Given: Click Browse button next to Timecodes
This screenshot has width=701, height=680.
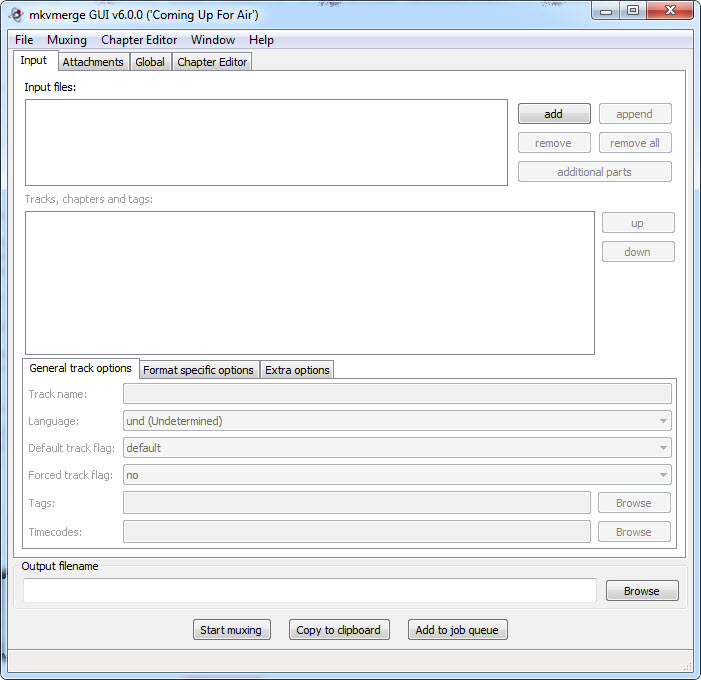Looking at the screenshot, I should coord(634,532).
